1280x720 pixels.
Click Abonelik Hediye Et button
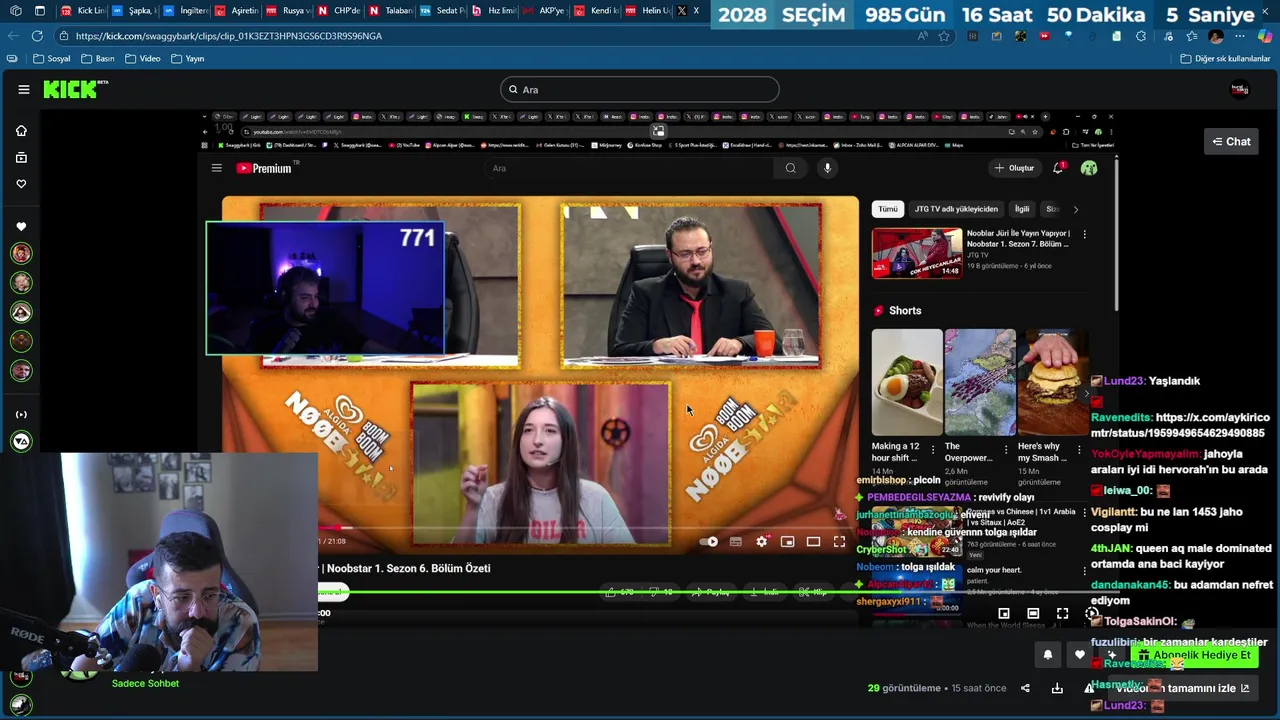coord(1194,655)
